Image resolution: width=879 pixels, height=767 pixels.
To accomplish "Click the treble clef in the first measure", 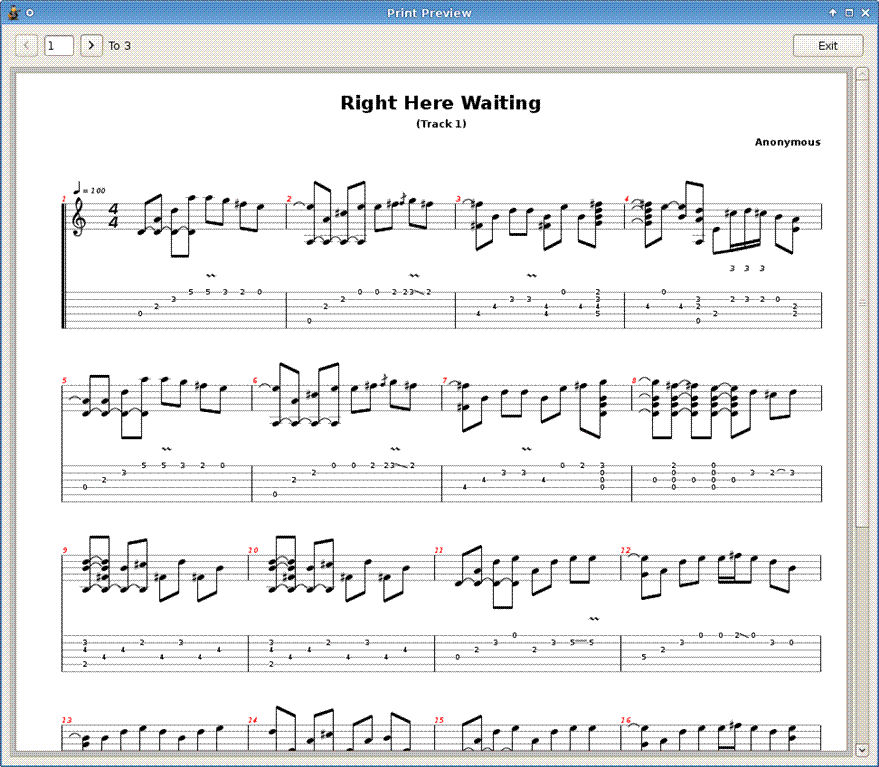I will tap(79, 217).
